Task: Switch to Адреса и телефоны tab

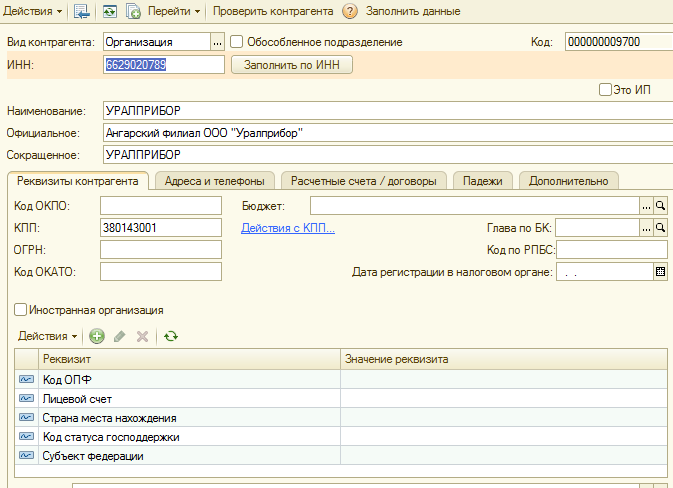Action: [214, 181]
